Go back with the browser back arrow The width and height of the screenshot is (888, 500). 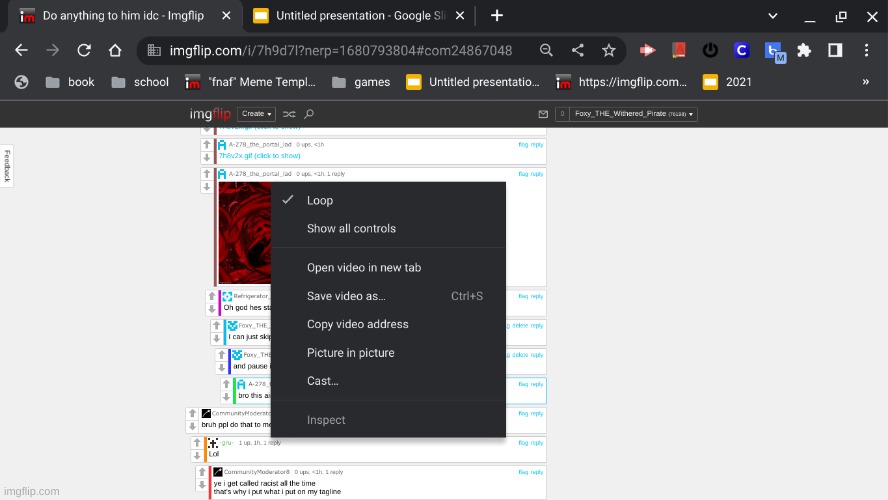click(21, 50)
